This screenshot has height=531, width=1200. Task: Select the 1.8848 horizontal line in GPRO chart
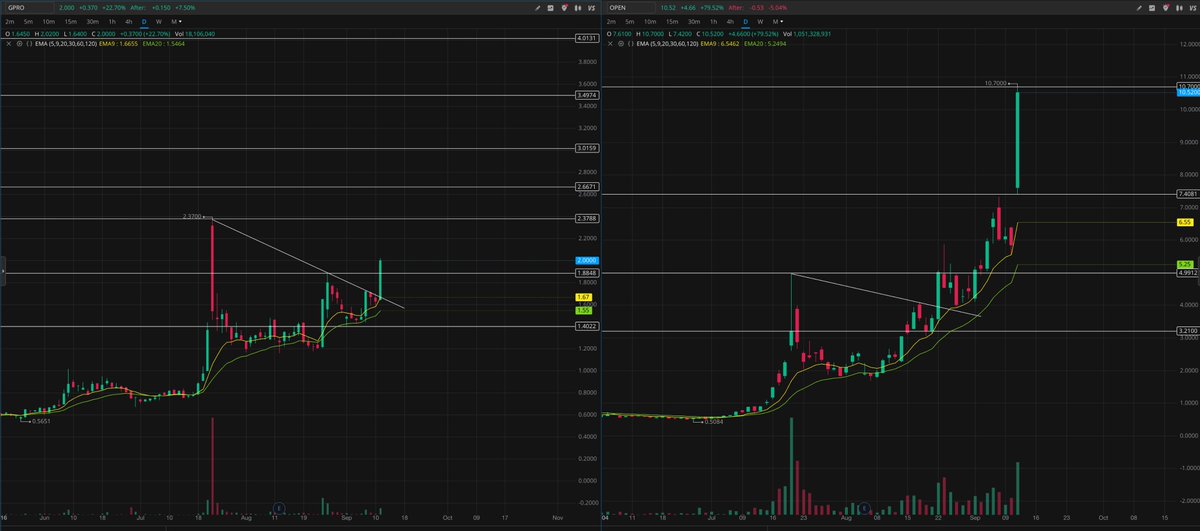(x=288, y=272)
